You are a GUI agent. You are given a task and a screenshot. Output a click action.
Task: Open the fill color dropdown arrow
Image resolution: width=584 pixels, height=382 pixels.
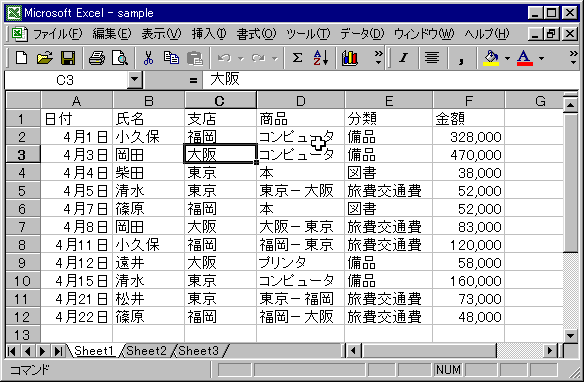[x=507, y=58]
